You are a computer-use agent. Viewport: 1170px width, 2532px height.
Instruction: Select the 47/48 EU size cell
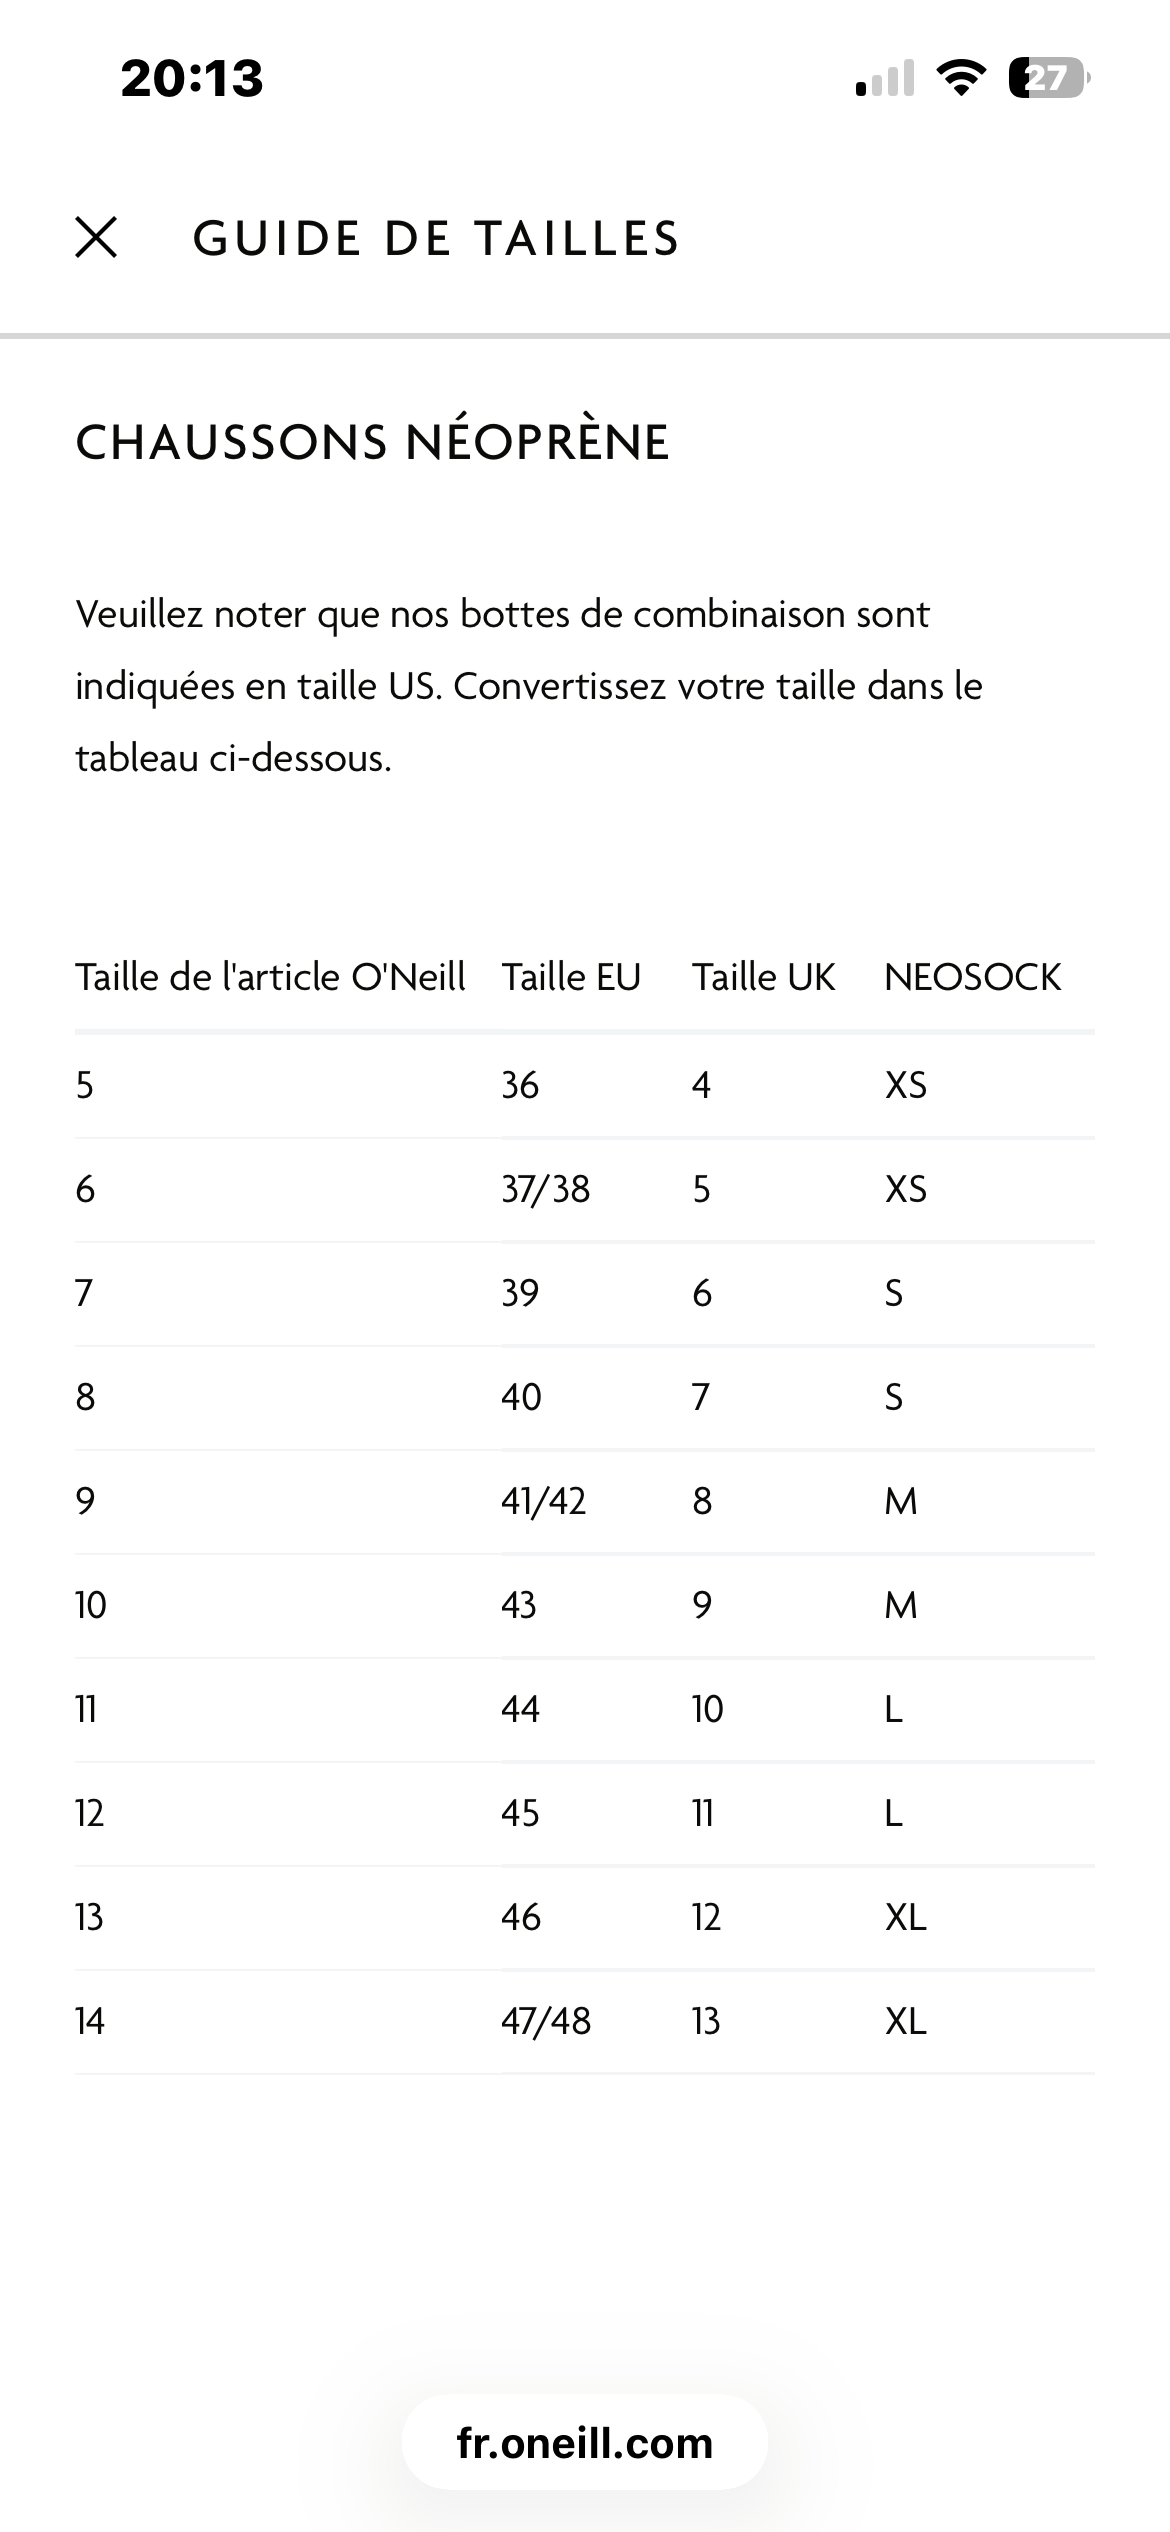point(546,2021)
